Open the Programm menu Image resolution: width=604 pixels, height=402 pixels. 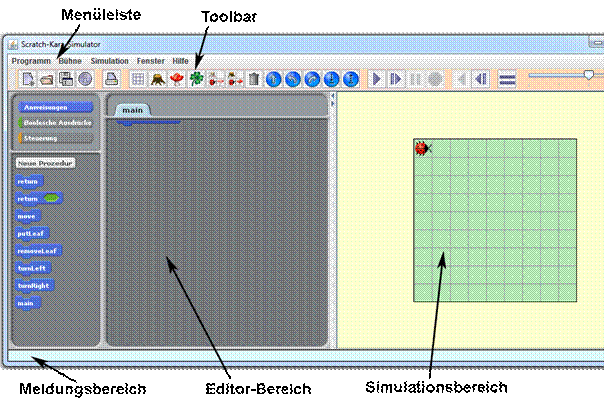coord(31,61)
